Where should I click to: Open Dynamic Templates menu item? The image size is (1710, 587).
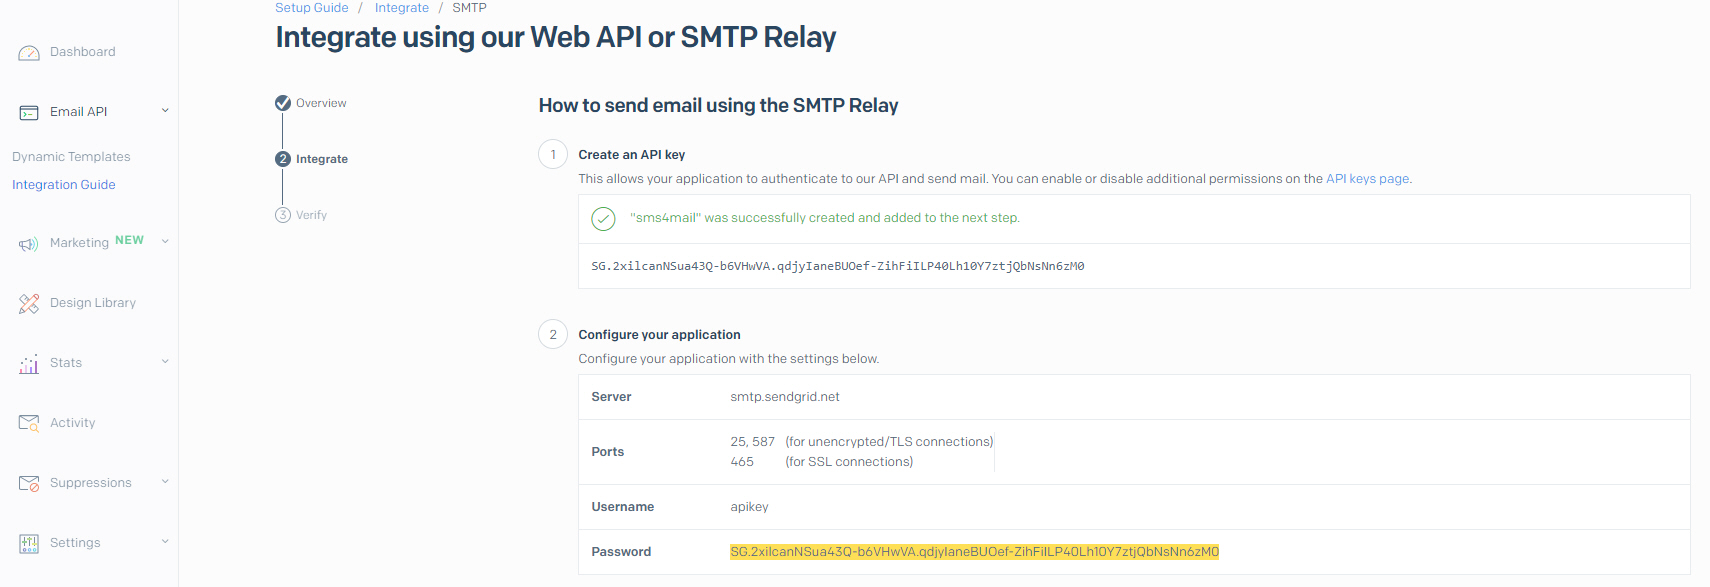pyautogui.click(x=71, y=157)
